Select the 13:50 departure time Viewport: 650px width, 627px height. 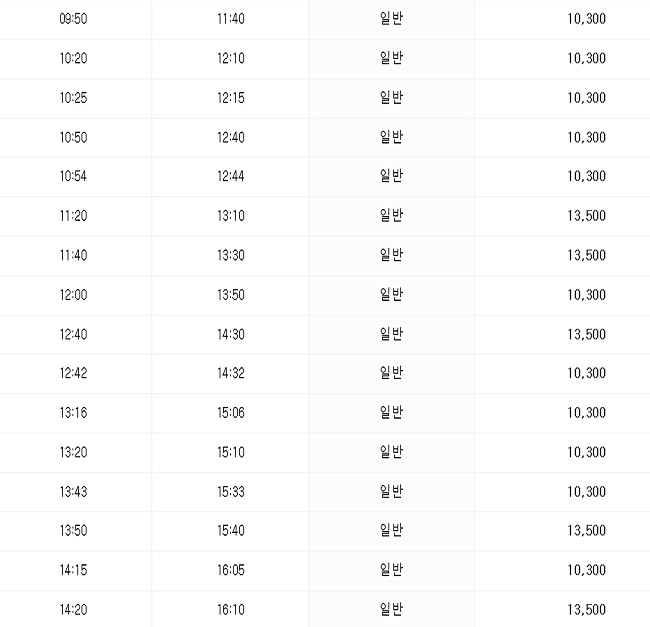pyautogui.click(x=73, y=530)
